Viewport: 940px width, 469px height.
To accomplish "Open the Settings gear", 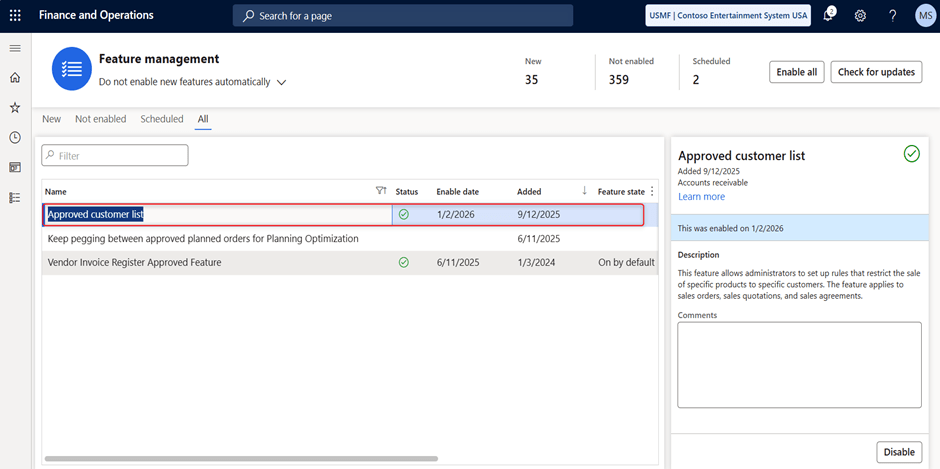I will tap(860, 16).
